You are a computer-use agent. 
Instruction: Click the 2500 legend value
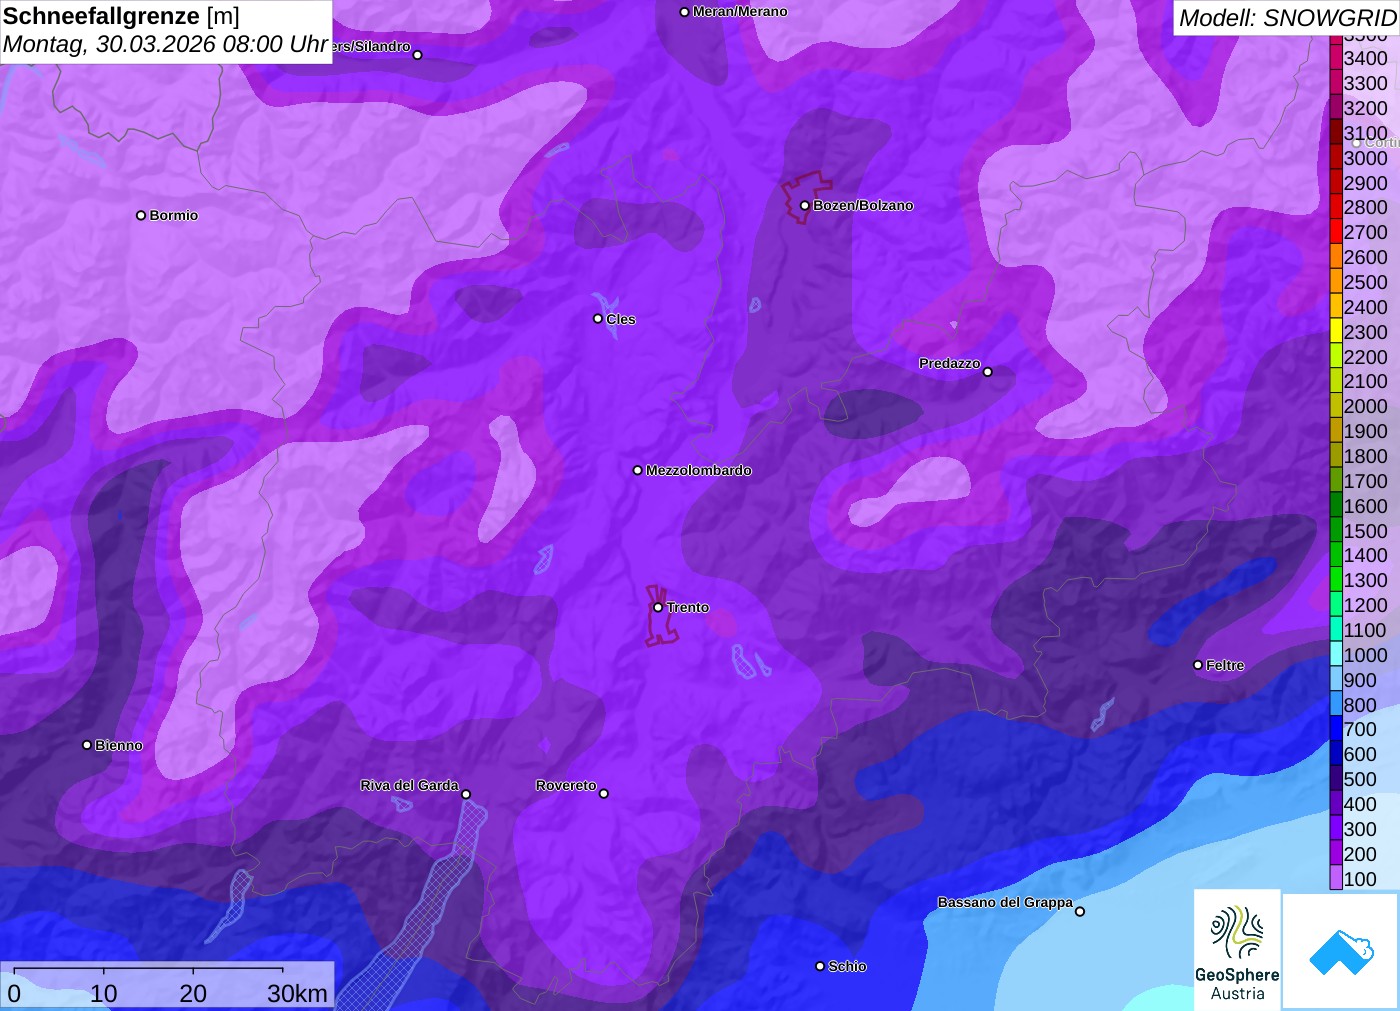[1365, 282]
